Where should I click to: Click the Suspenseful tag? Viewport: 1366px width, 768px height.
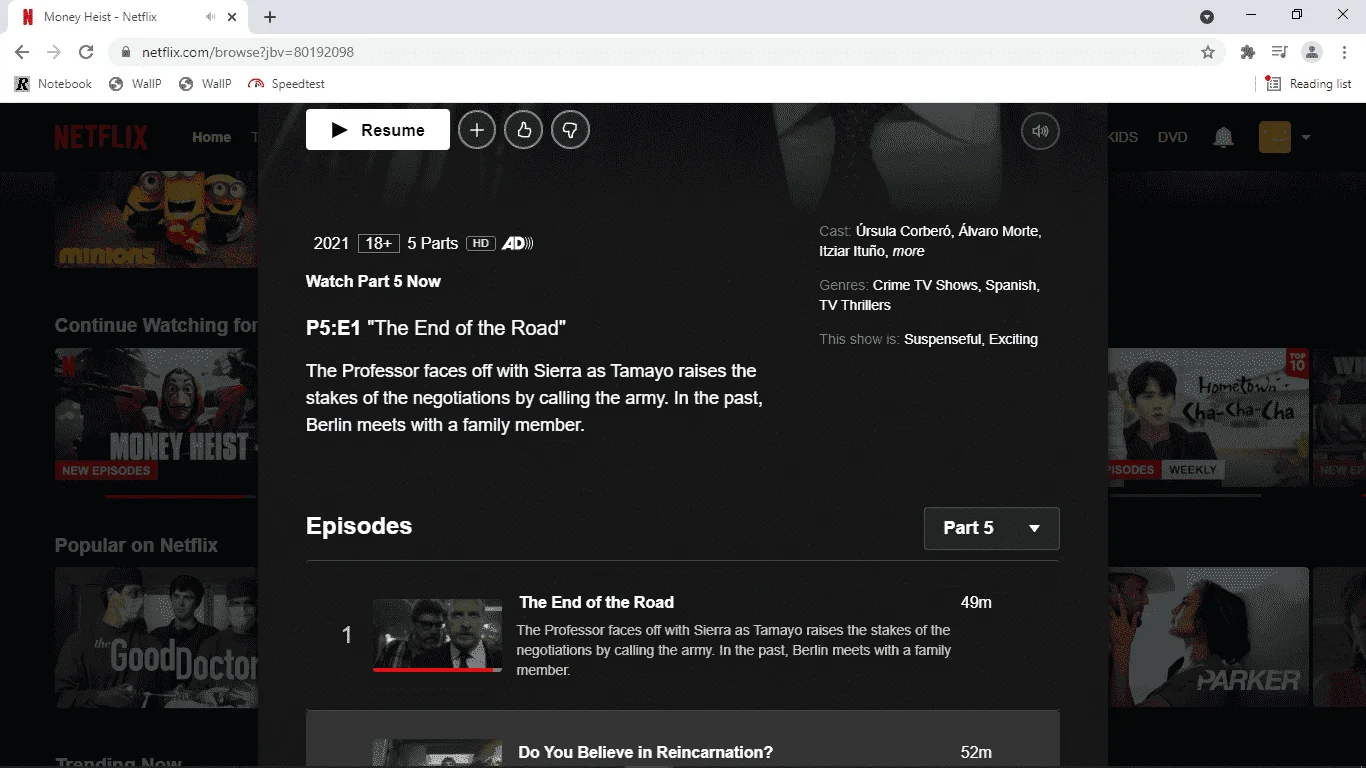pyautogui.click(x=943, y=339)
